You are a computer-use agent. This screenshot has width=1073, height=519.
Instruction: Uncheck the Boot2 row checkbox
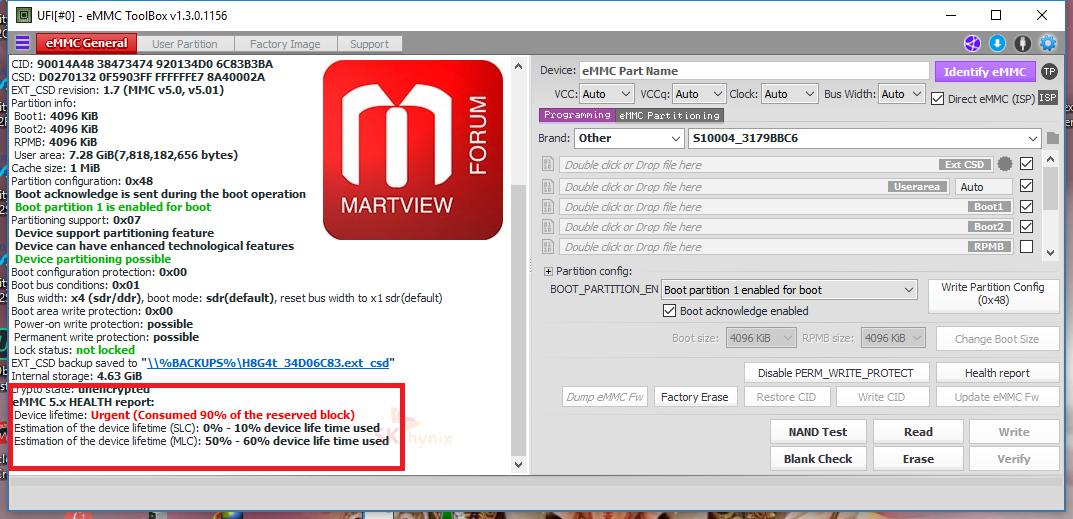tap(1026, 226)
